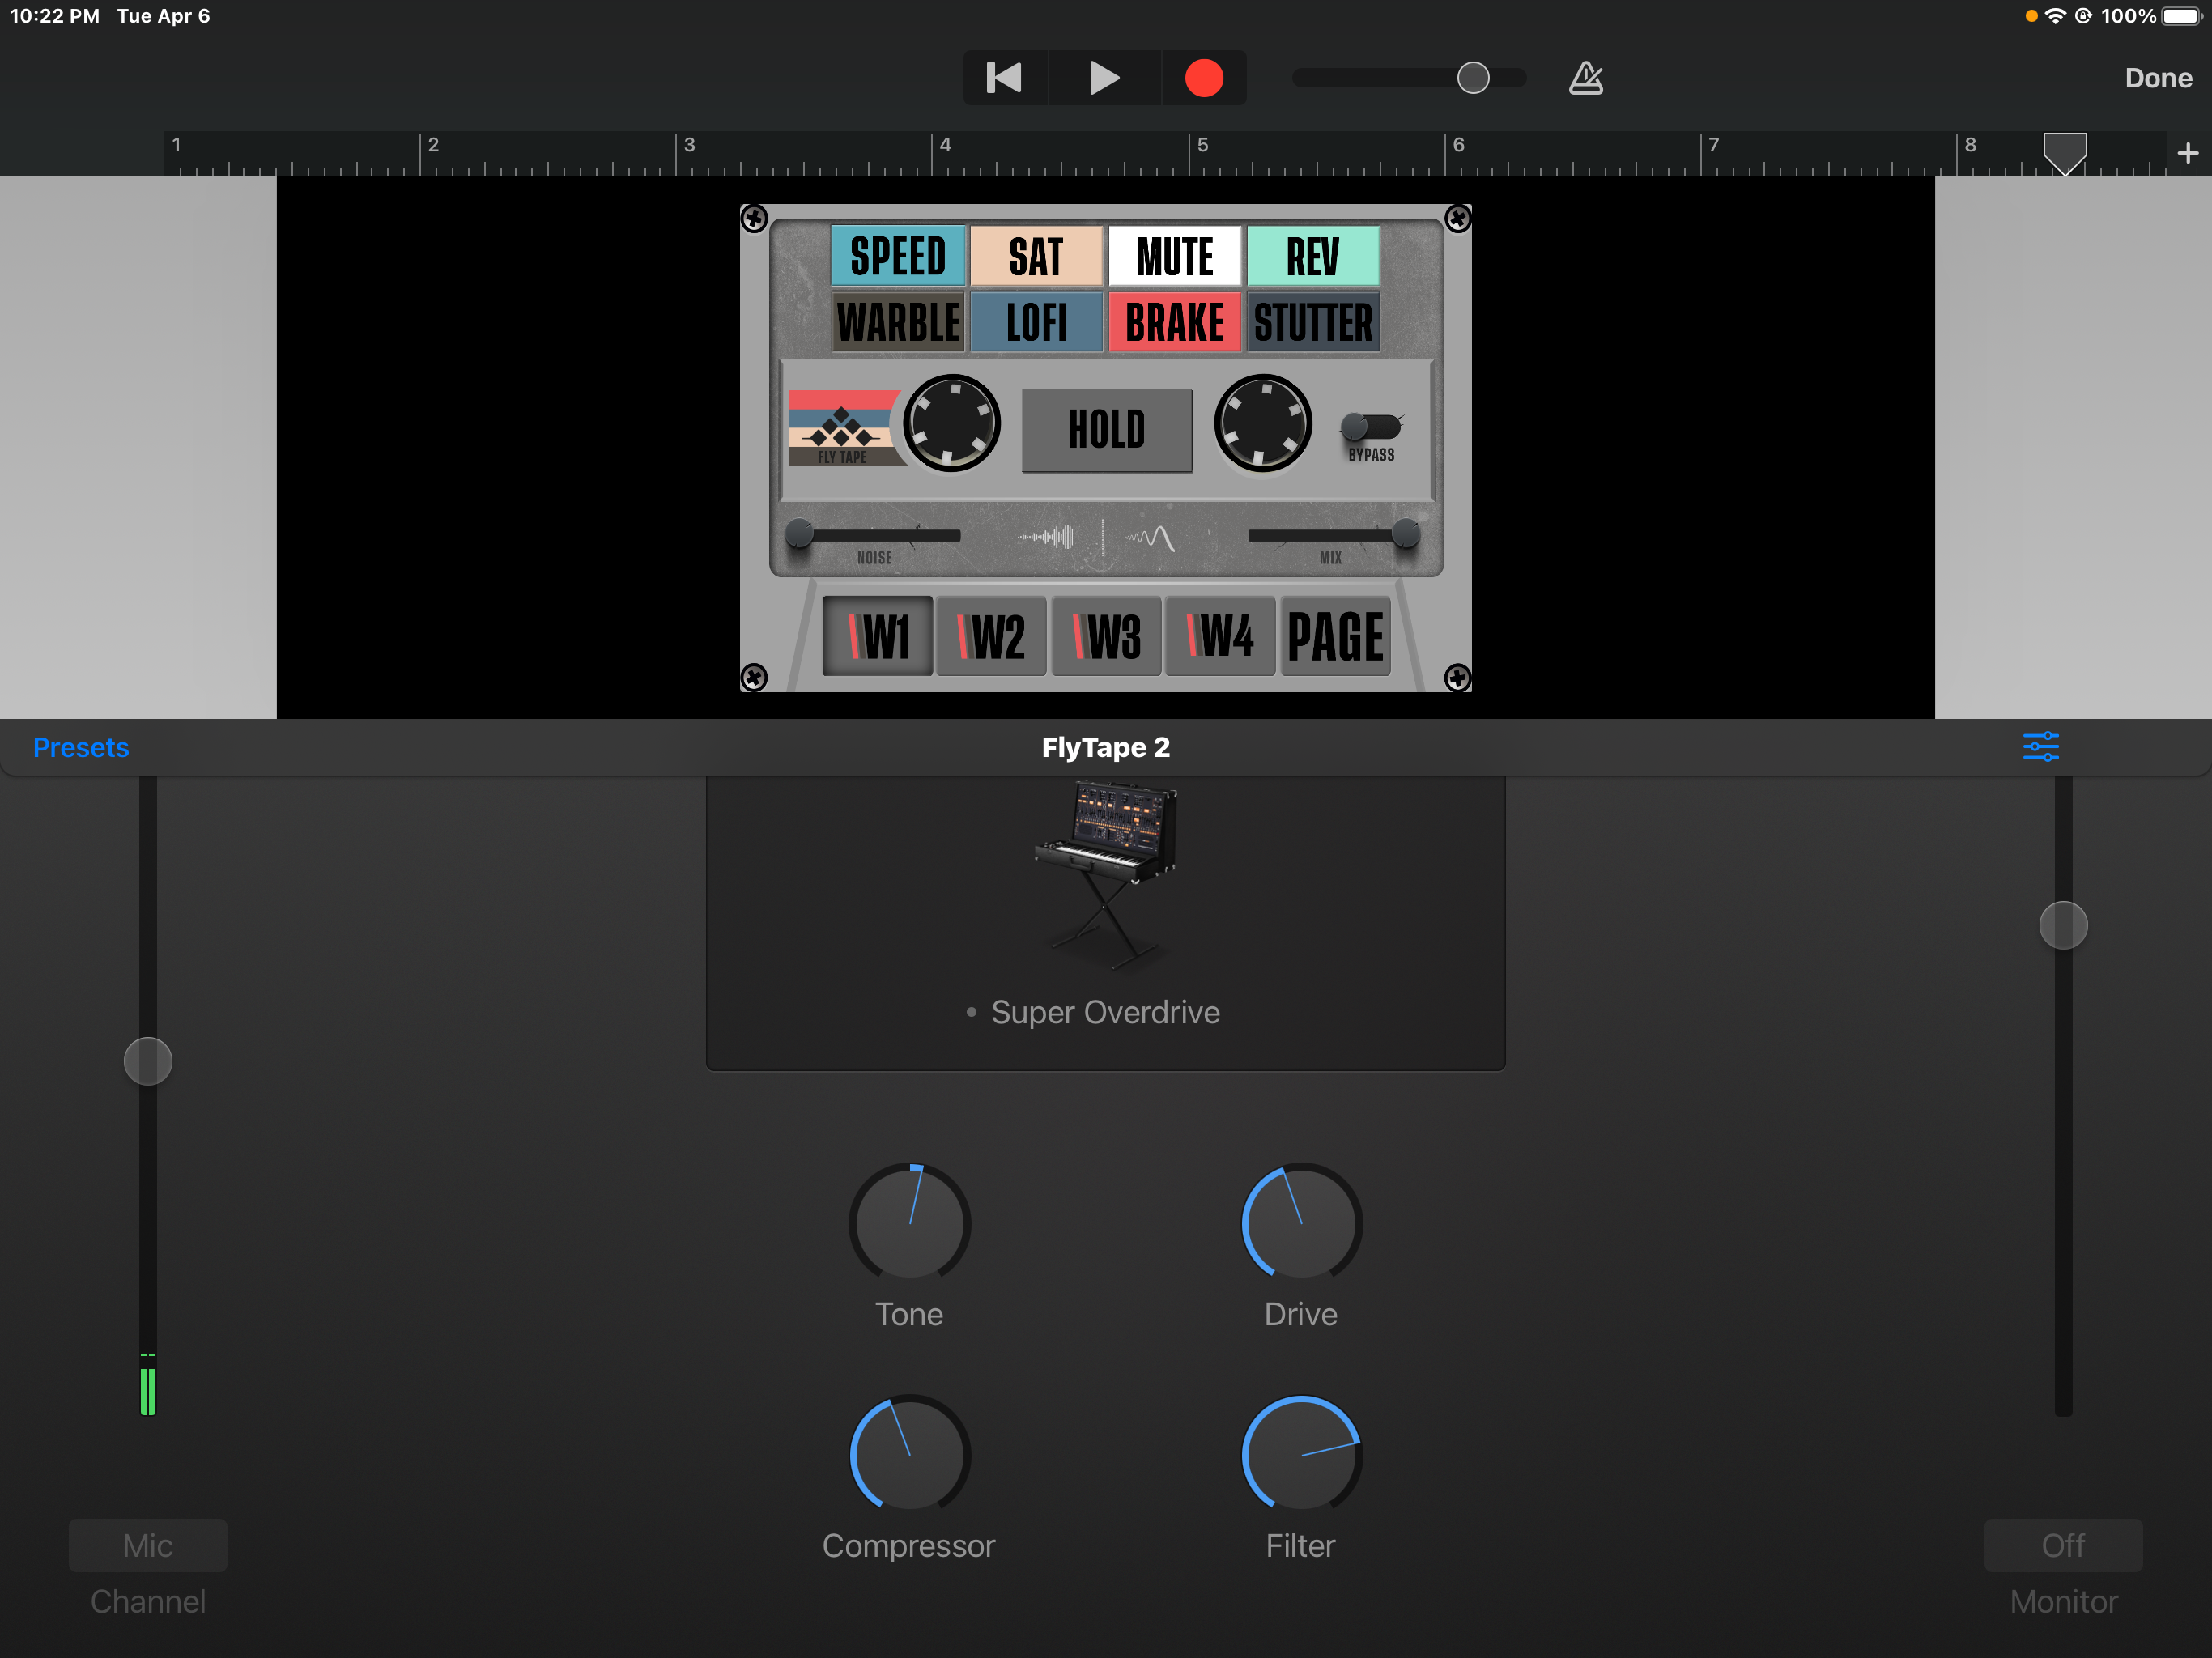Skip playback back to the beginning
The image size is (2212, 1658).
(1004, 77)
